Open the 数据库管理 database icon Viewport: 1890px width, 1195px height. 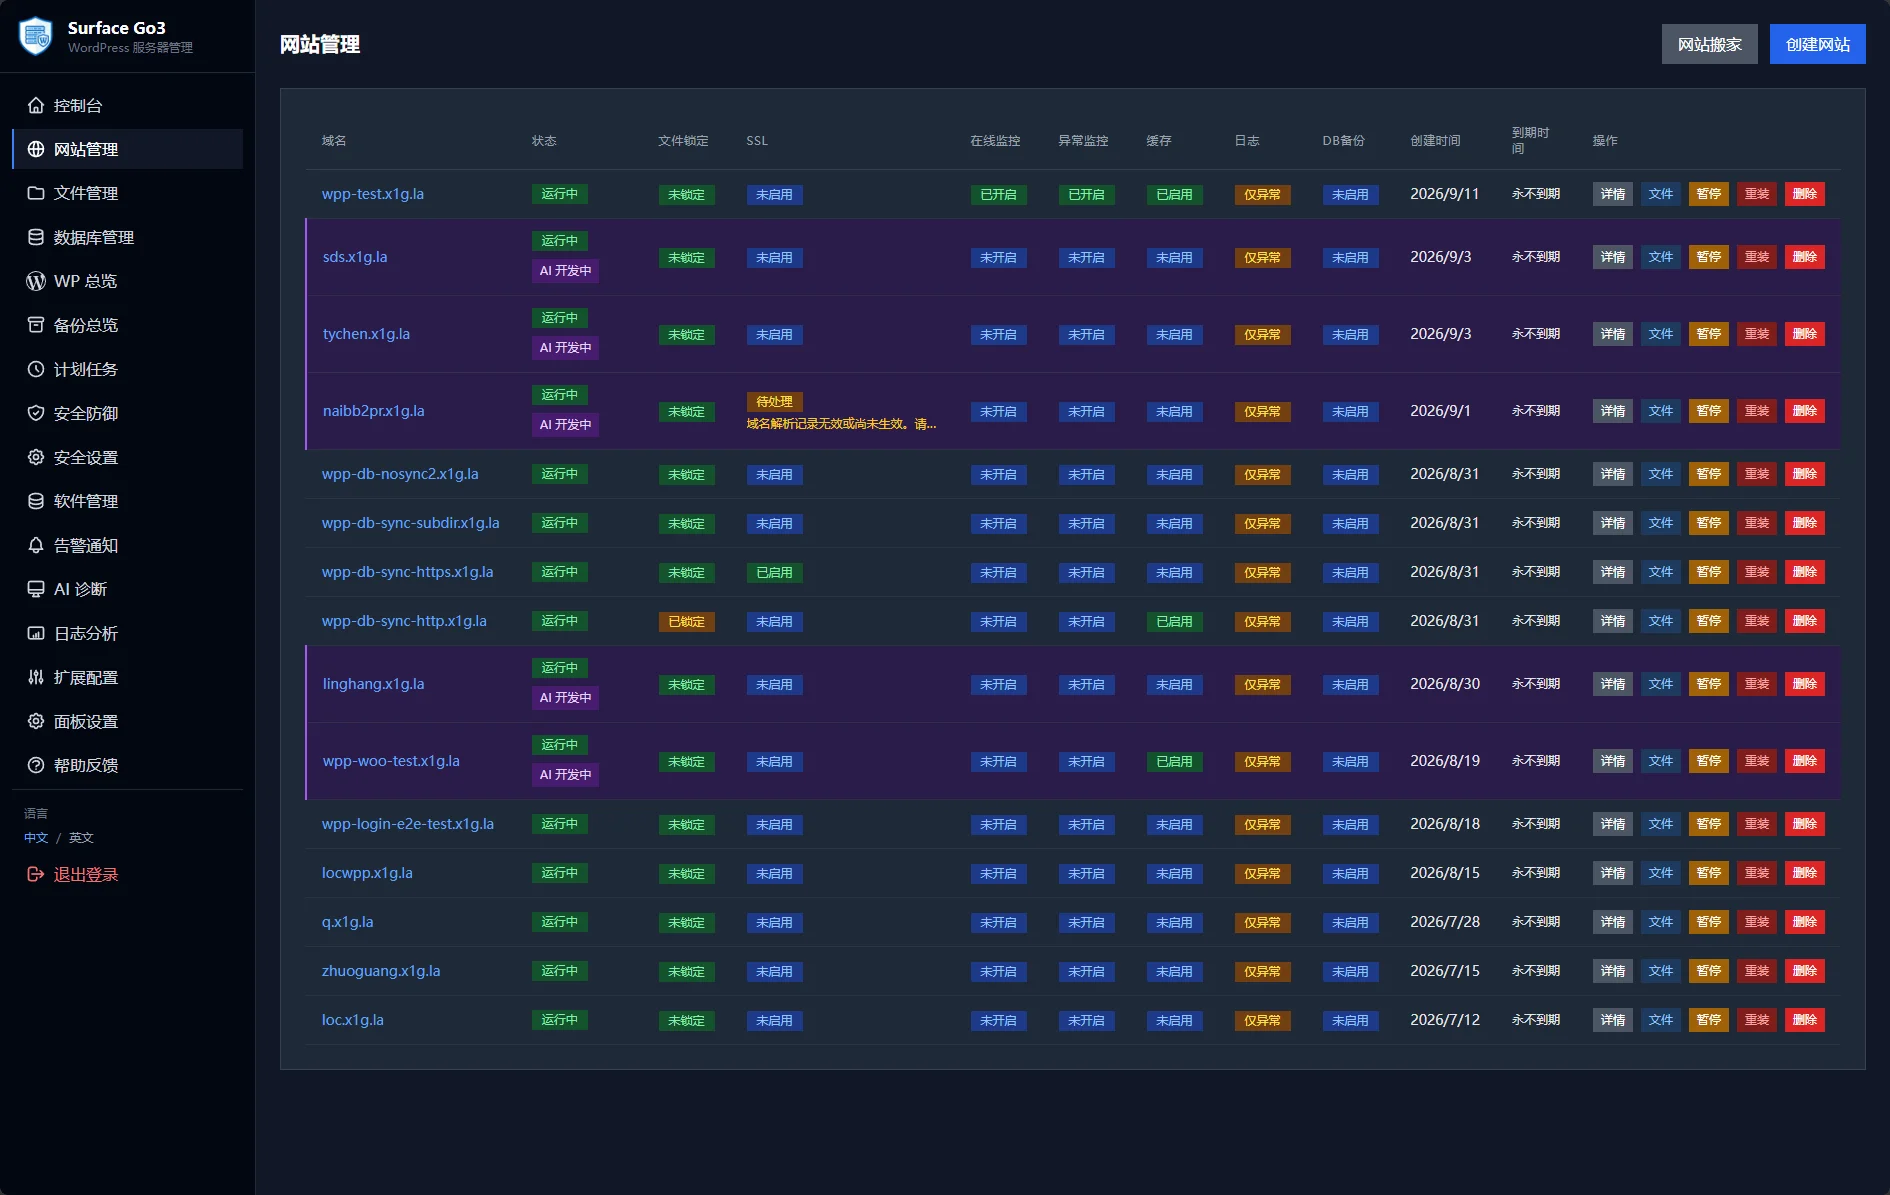point(36,237)
